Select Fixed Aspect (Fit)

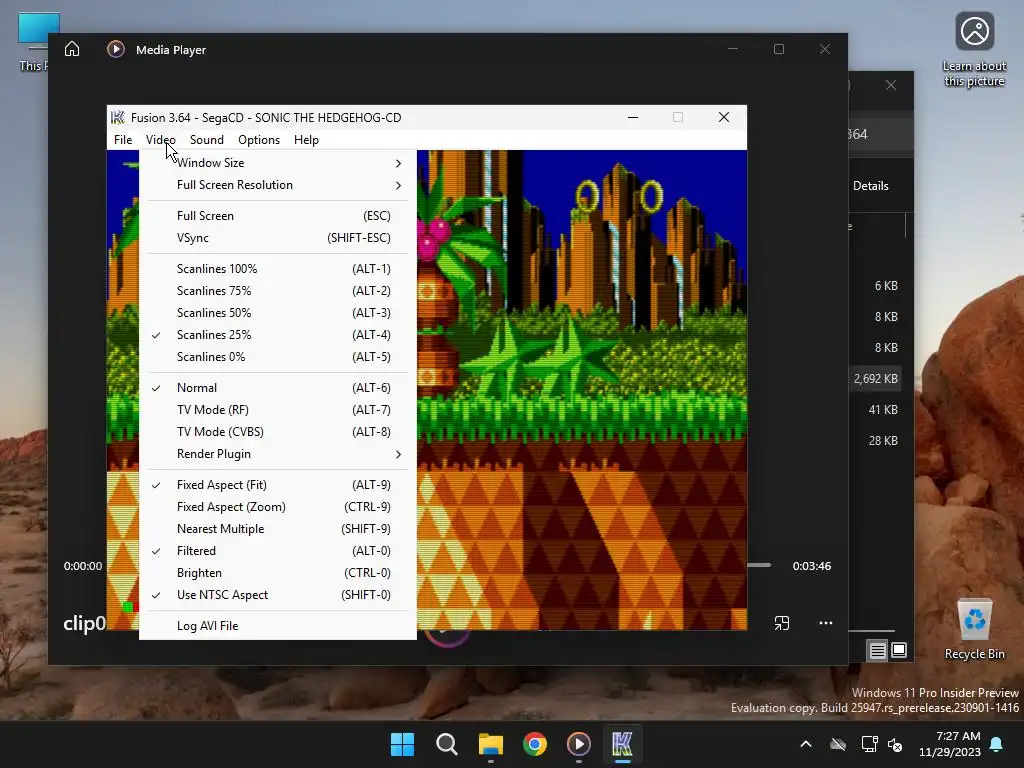[x=278, y=485]
